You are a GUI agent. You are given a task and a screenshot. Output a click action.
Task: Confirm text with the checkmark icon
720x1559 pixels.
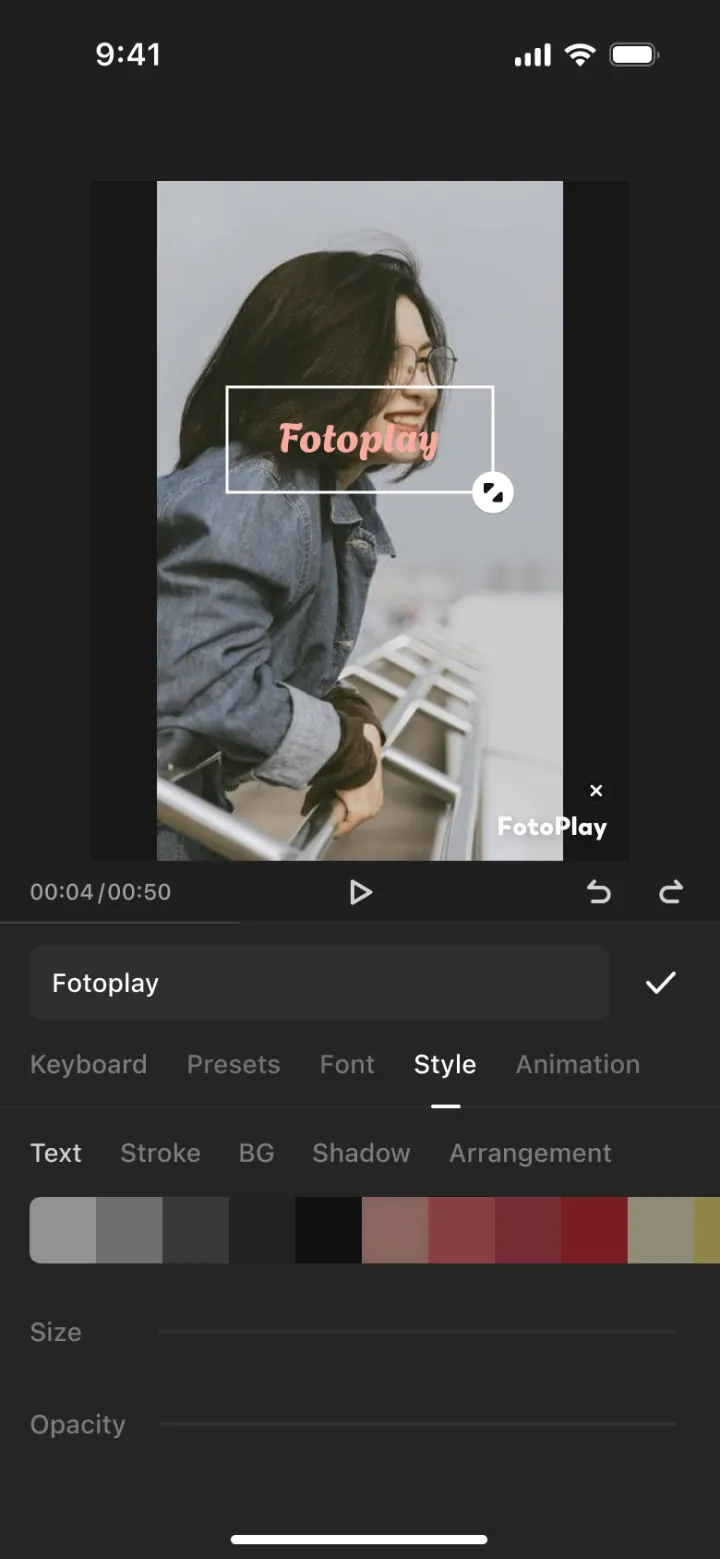coord(660,983)
